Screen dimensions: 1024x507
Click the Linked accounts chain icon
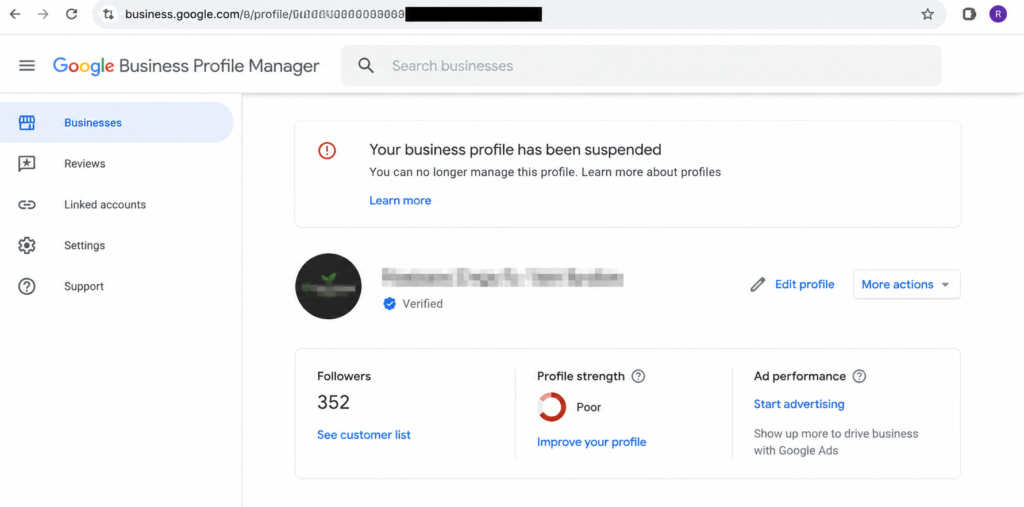pyautogui.click(x=27, y=204)
